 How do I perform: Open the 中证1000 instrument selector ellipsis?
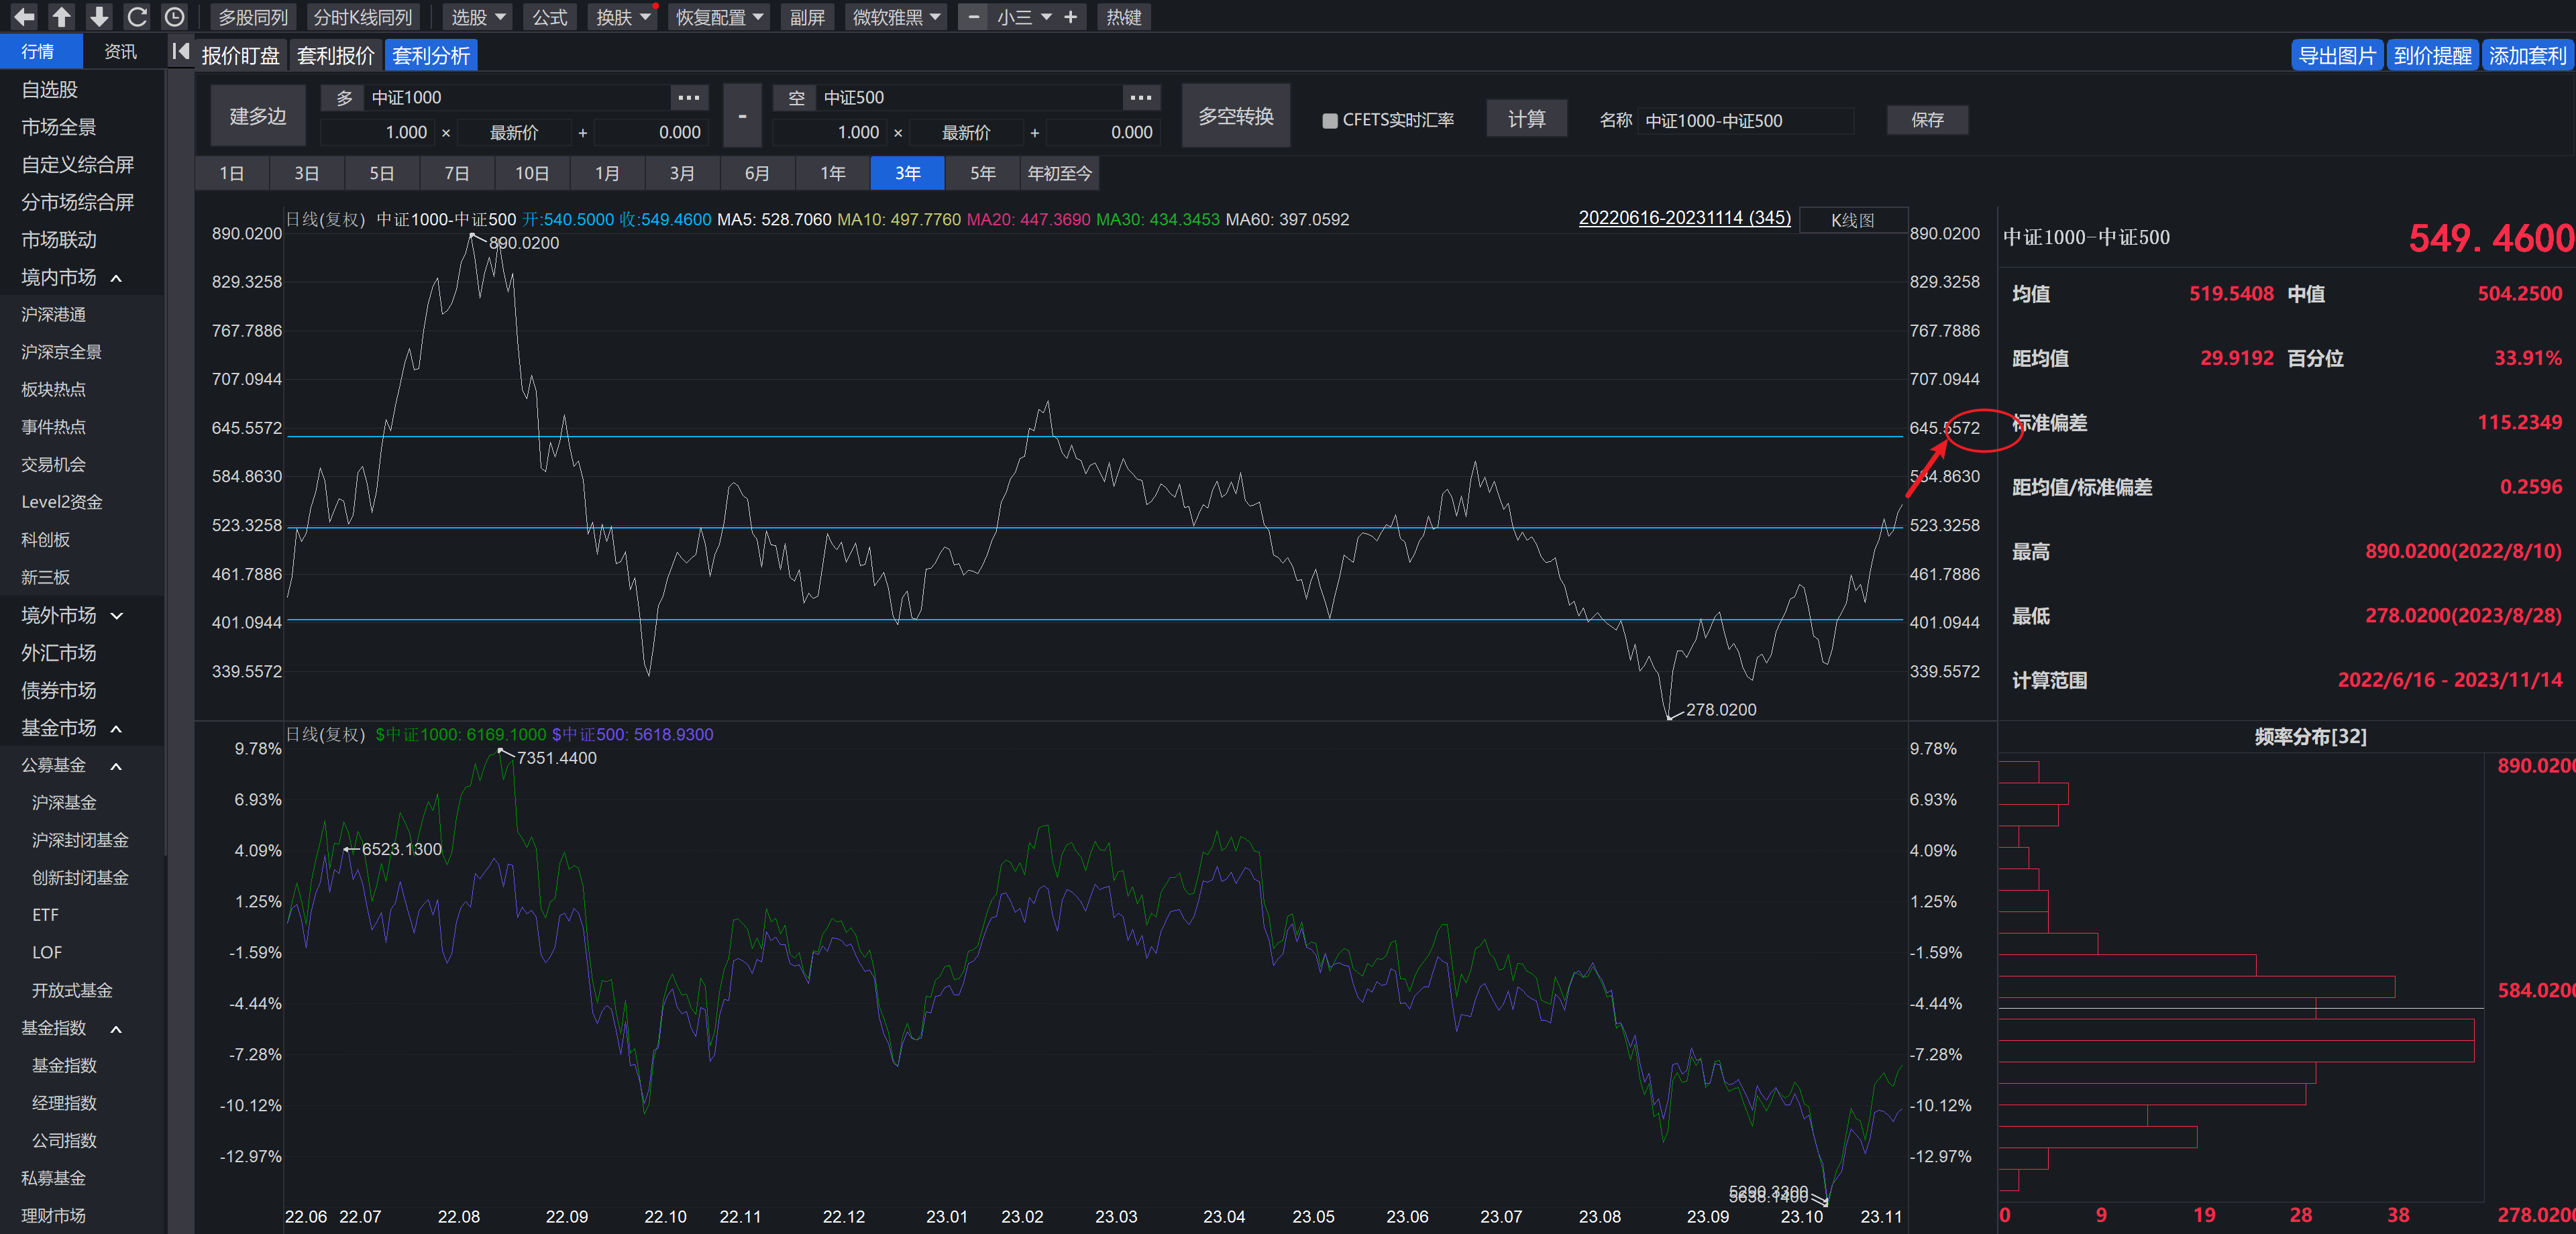pos(688,97)
